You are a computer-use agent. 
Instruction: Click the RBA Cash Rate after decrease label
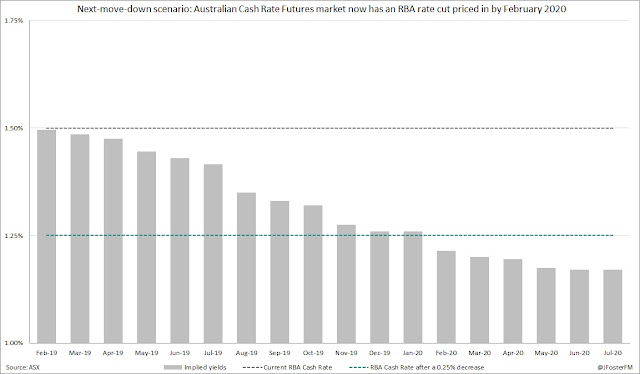coord(427,367)
